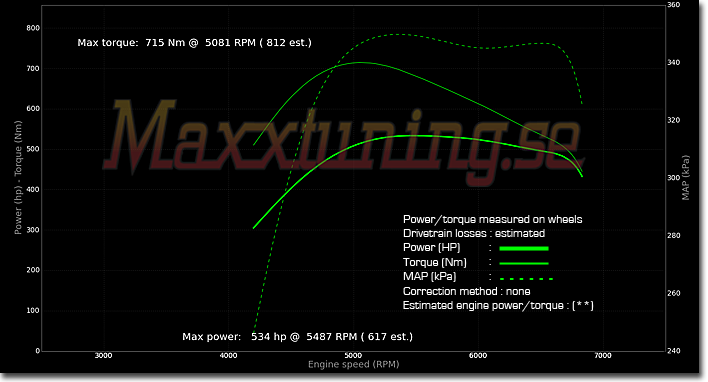Click the 260 kPa right axis tick label
The image size is (708, 382).
tap(674, 293)
